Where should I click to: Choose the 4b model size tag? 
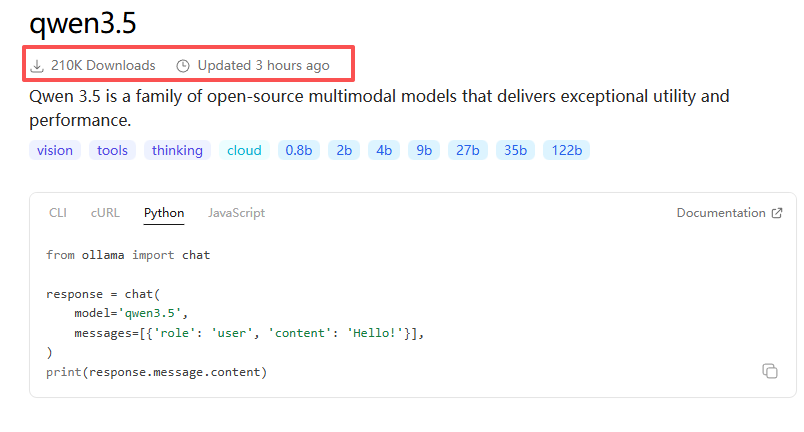[384, 150]
